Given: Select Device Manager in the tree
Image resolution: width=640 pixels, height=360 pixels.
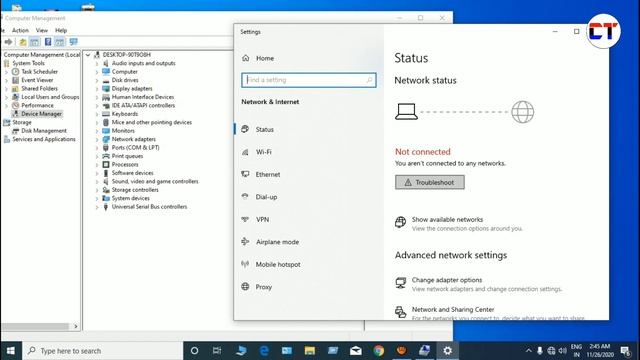Looking at the screenshot, I should 41,114.
